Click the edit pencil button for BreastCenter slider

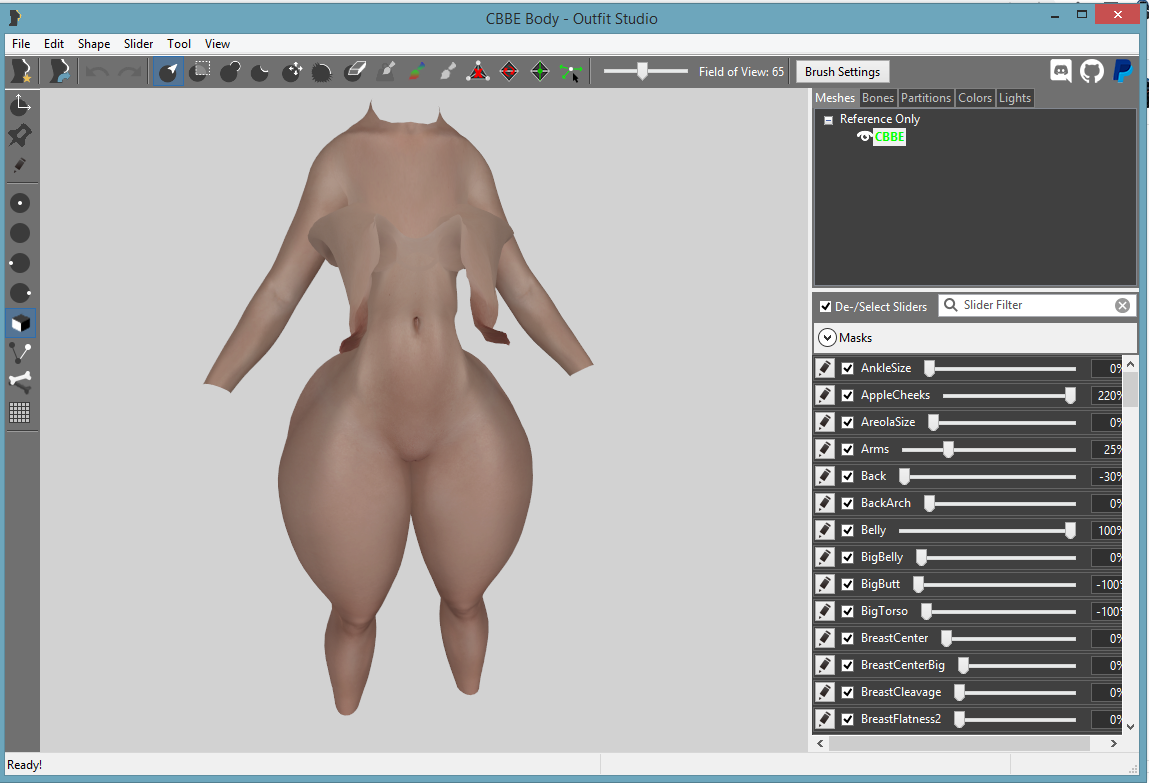click(x=825, y=638)
